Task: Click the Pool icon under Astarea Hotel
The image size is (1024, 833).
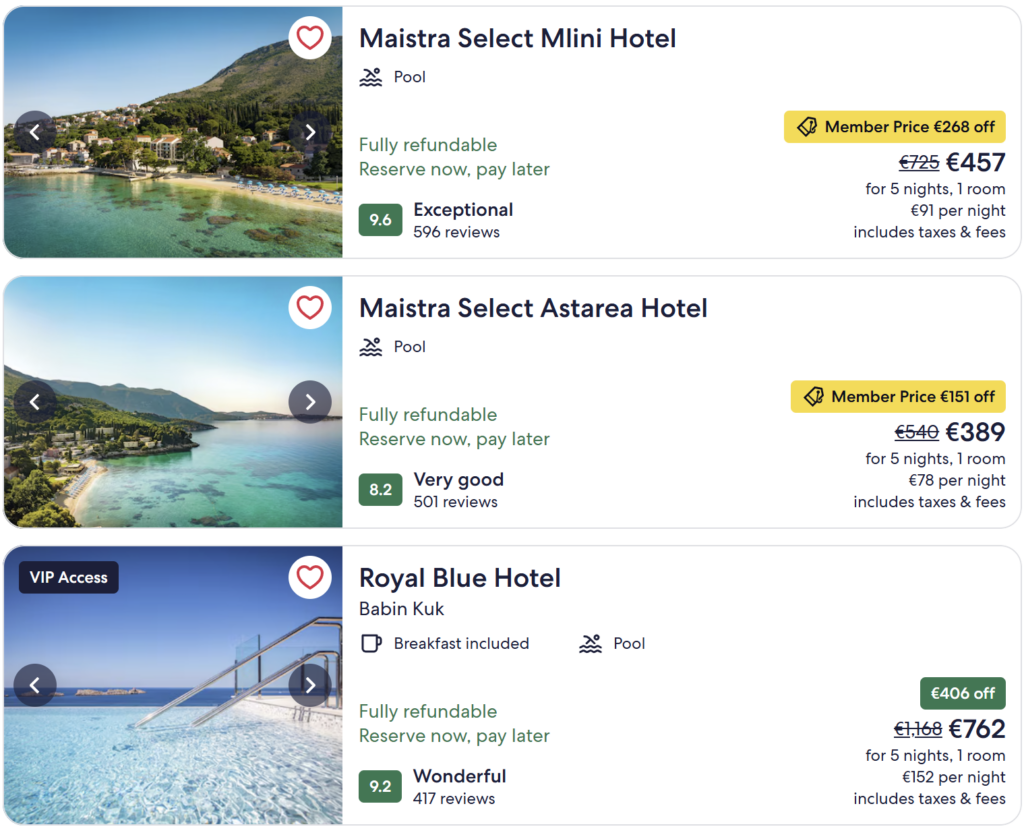Action: [x=372, y=346]
